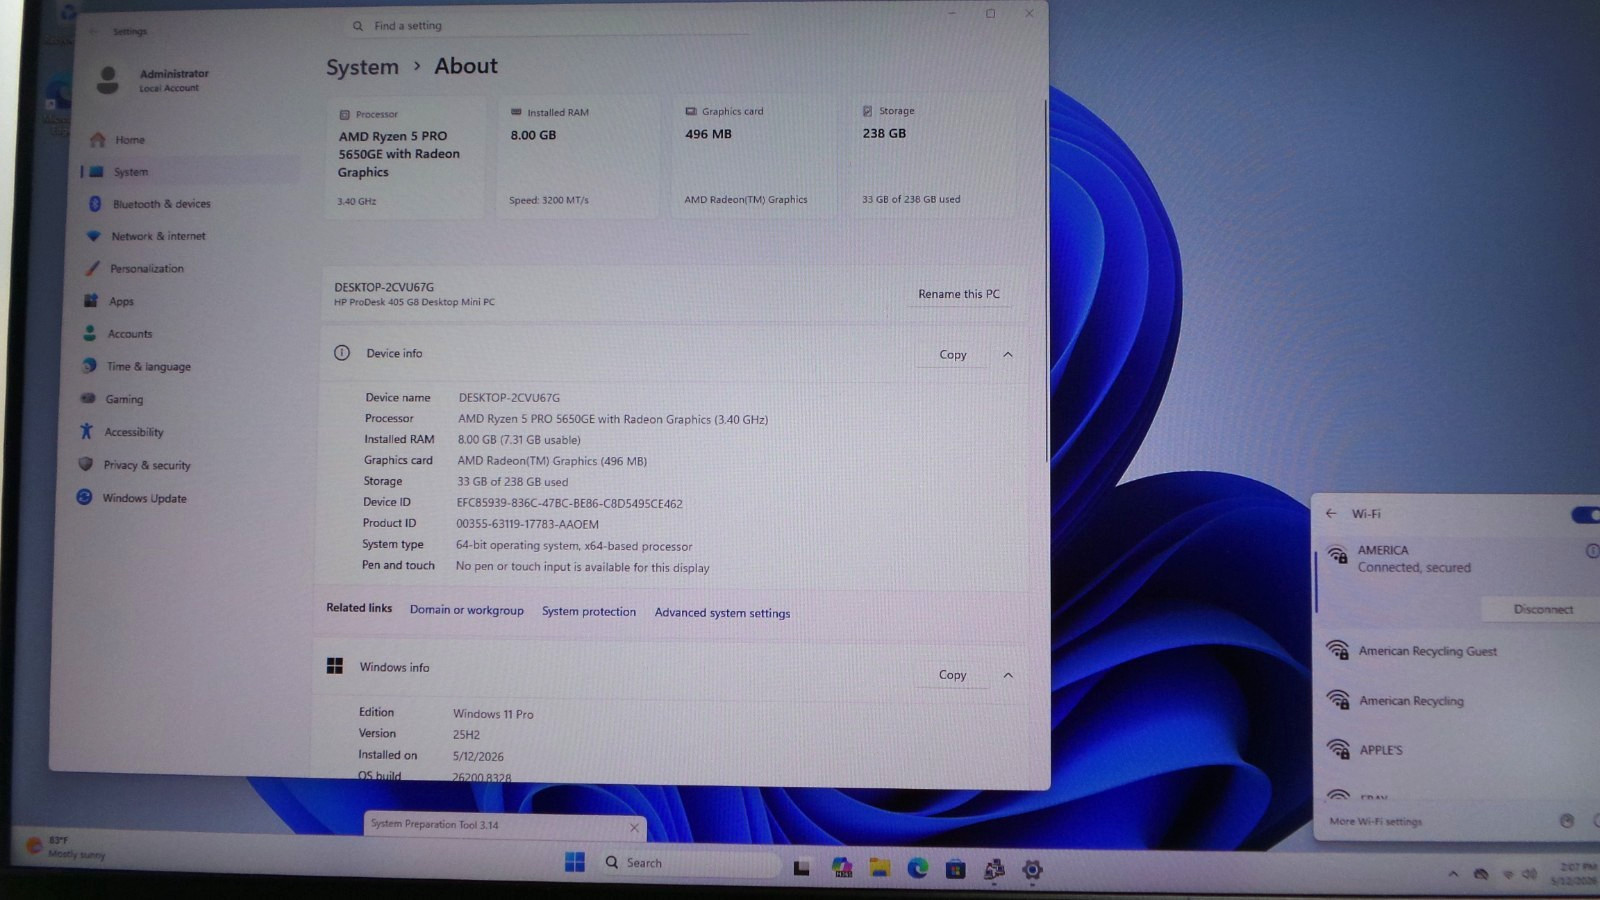Screen dimensions: 1600x900
Task: Open System protection link
Action: point(589,611)
